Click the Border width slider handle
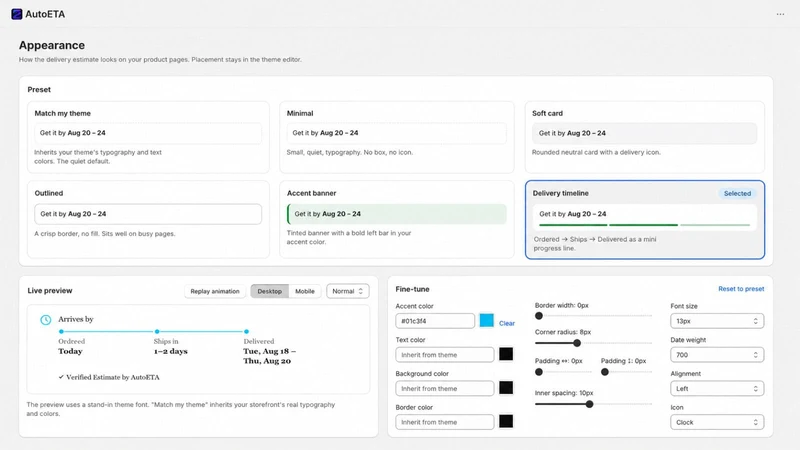This screenshot has width=800, height=450. click(539, 316)
